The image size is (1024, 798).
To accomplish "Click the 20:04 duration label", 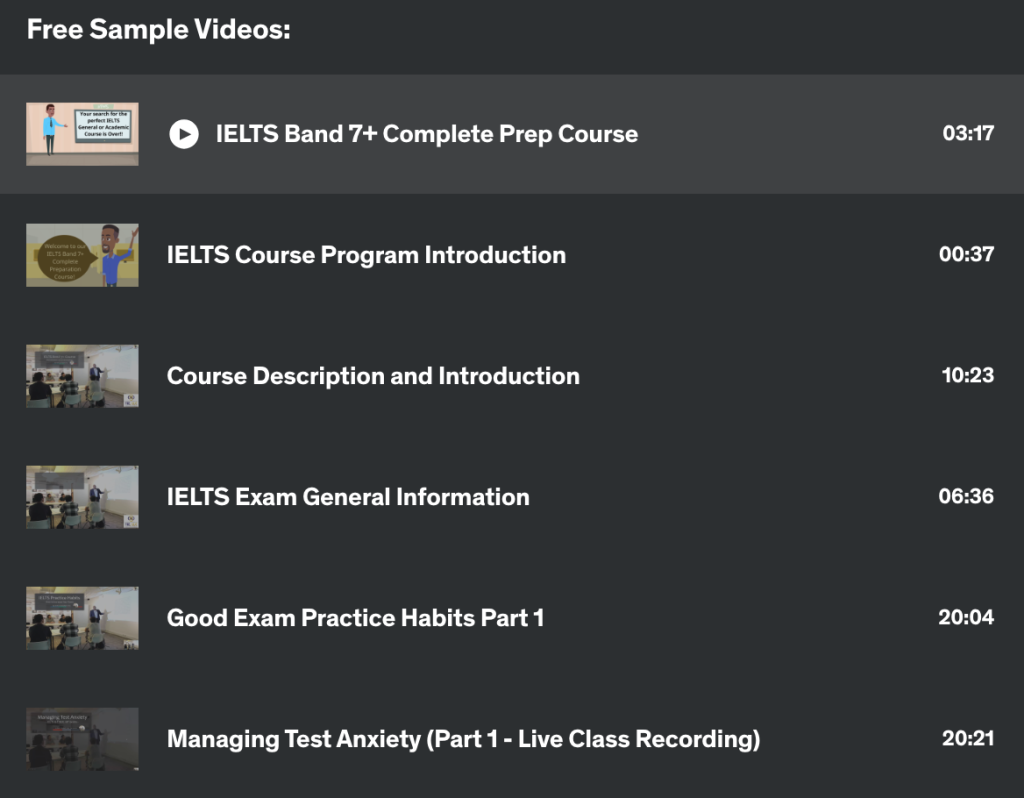I will coord(967,617).
